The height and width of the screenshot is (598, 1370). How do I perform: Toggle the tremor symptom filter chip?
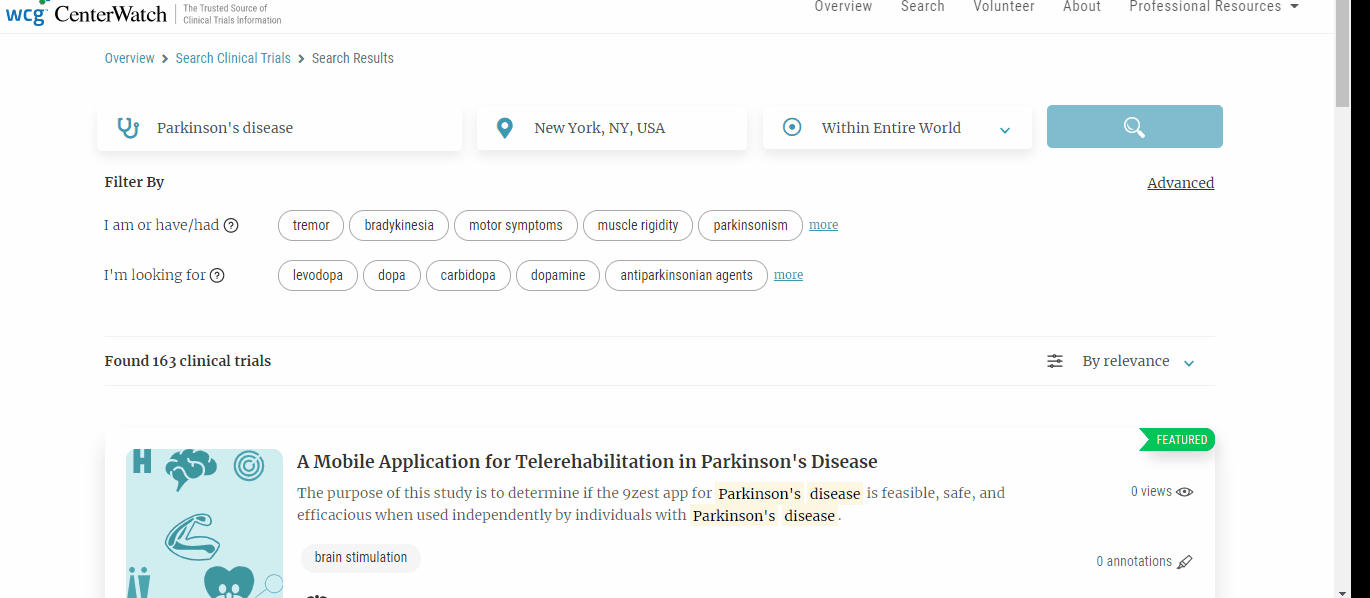click(310, 225)
